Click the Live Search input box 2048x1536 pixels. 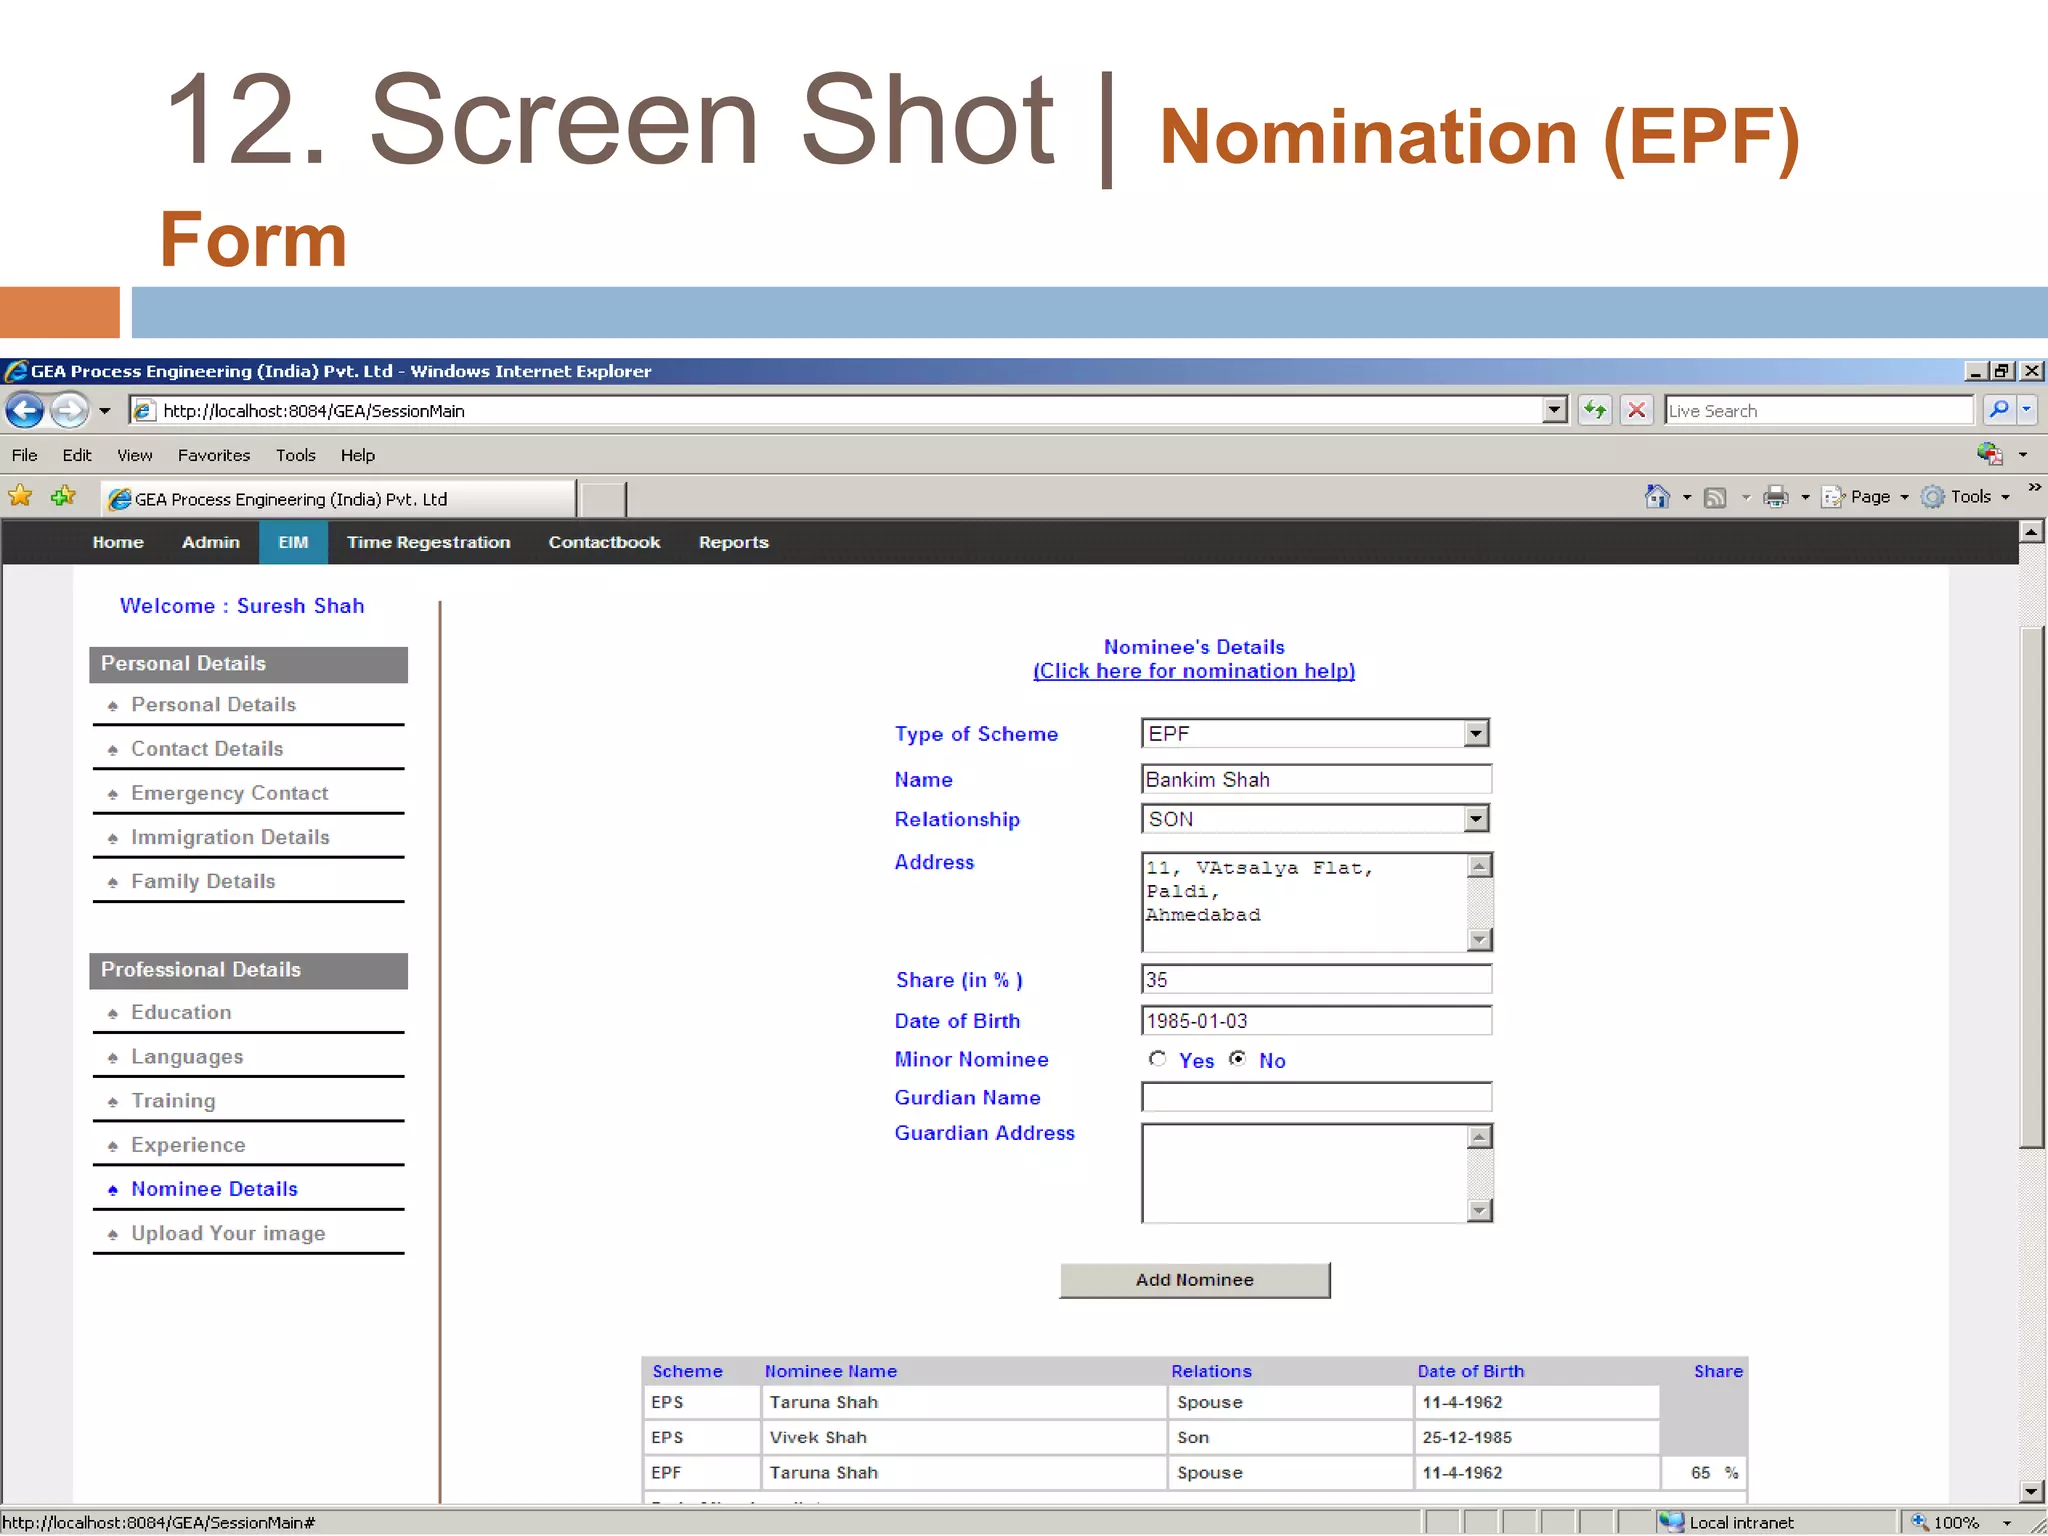[x=1818, y=410]
